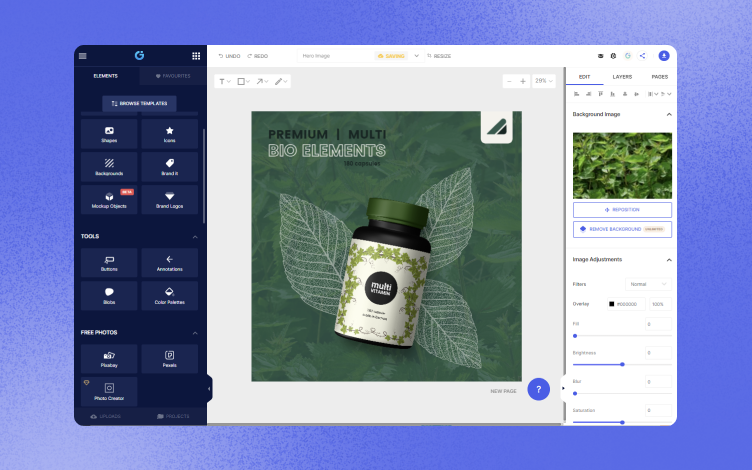The height and width of the screenshot is (470, 752).
Task: Open the arrow tool dropdown
Action: 262,82
